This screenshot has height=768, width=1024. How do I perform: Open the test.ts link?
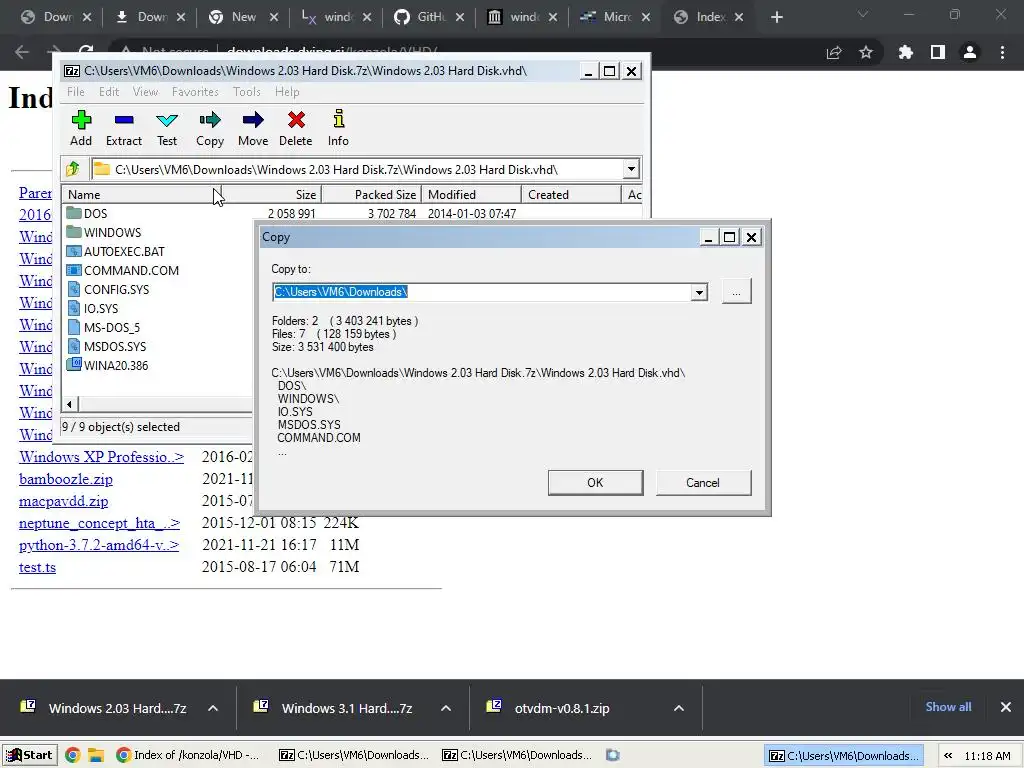click(37, 567)
